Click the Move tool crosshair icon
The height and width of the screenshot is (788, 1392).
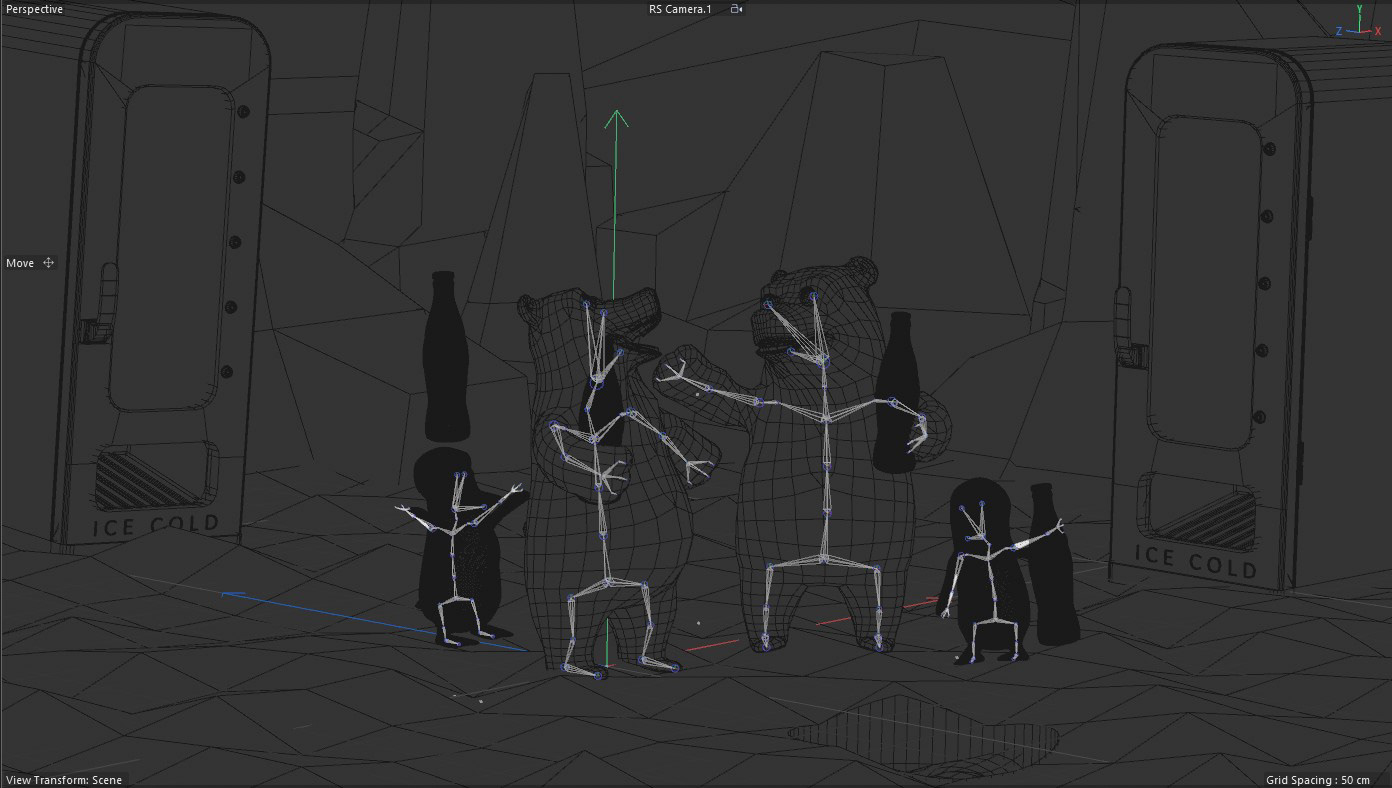(48, 263)
